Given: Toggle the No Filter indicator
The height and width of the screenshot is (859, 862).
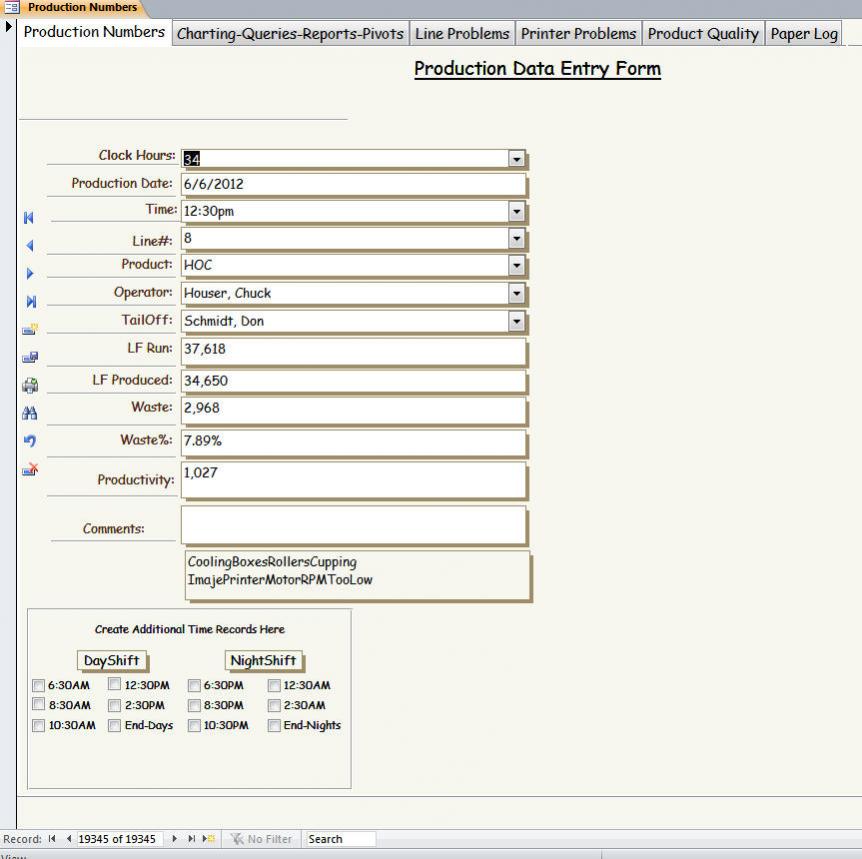Looking at the screenshot, I should coord(261,839).
